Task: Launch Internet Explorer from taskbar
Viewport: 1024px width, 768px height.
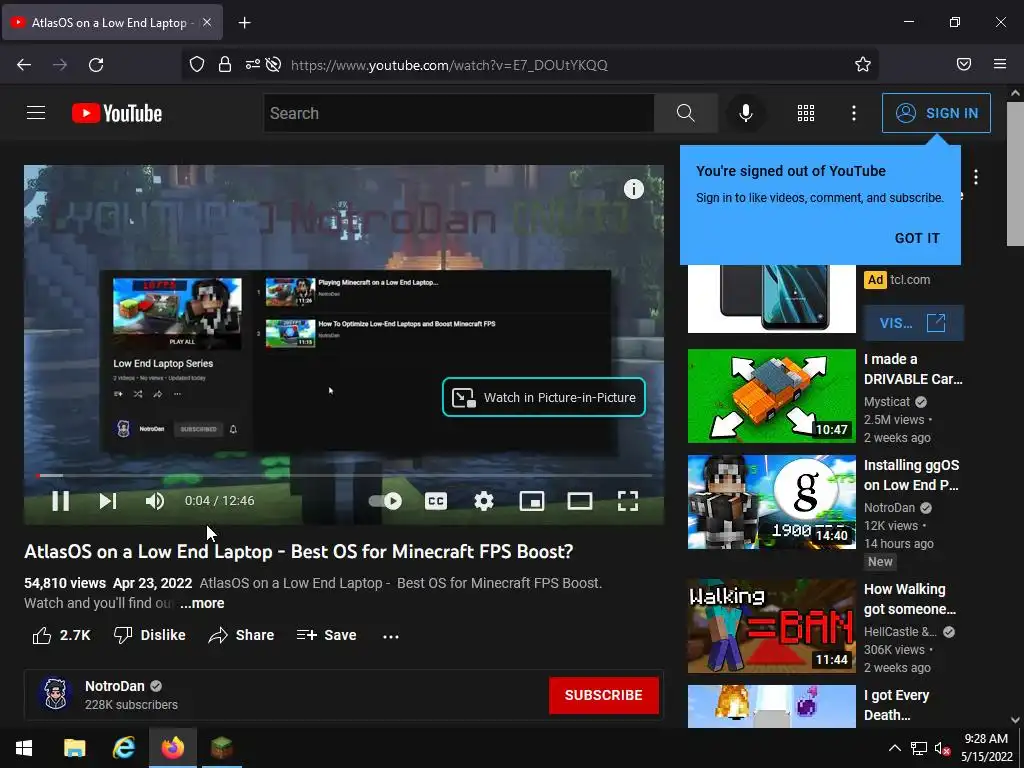Action: (x=123, y=748)
